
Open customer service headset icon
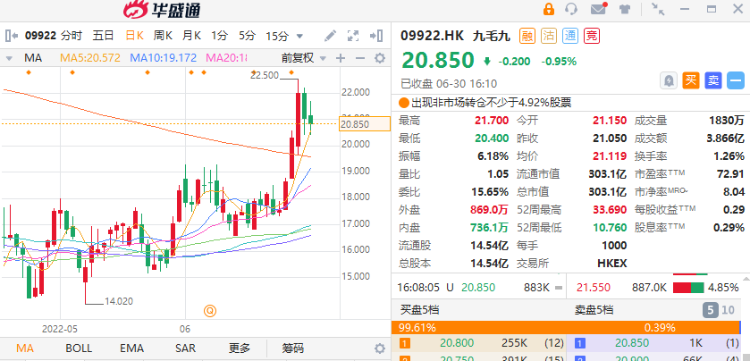(571, 9)
